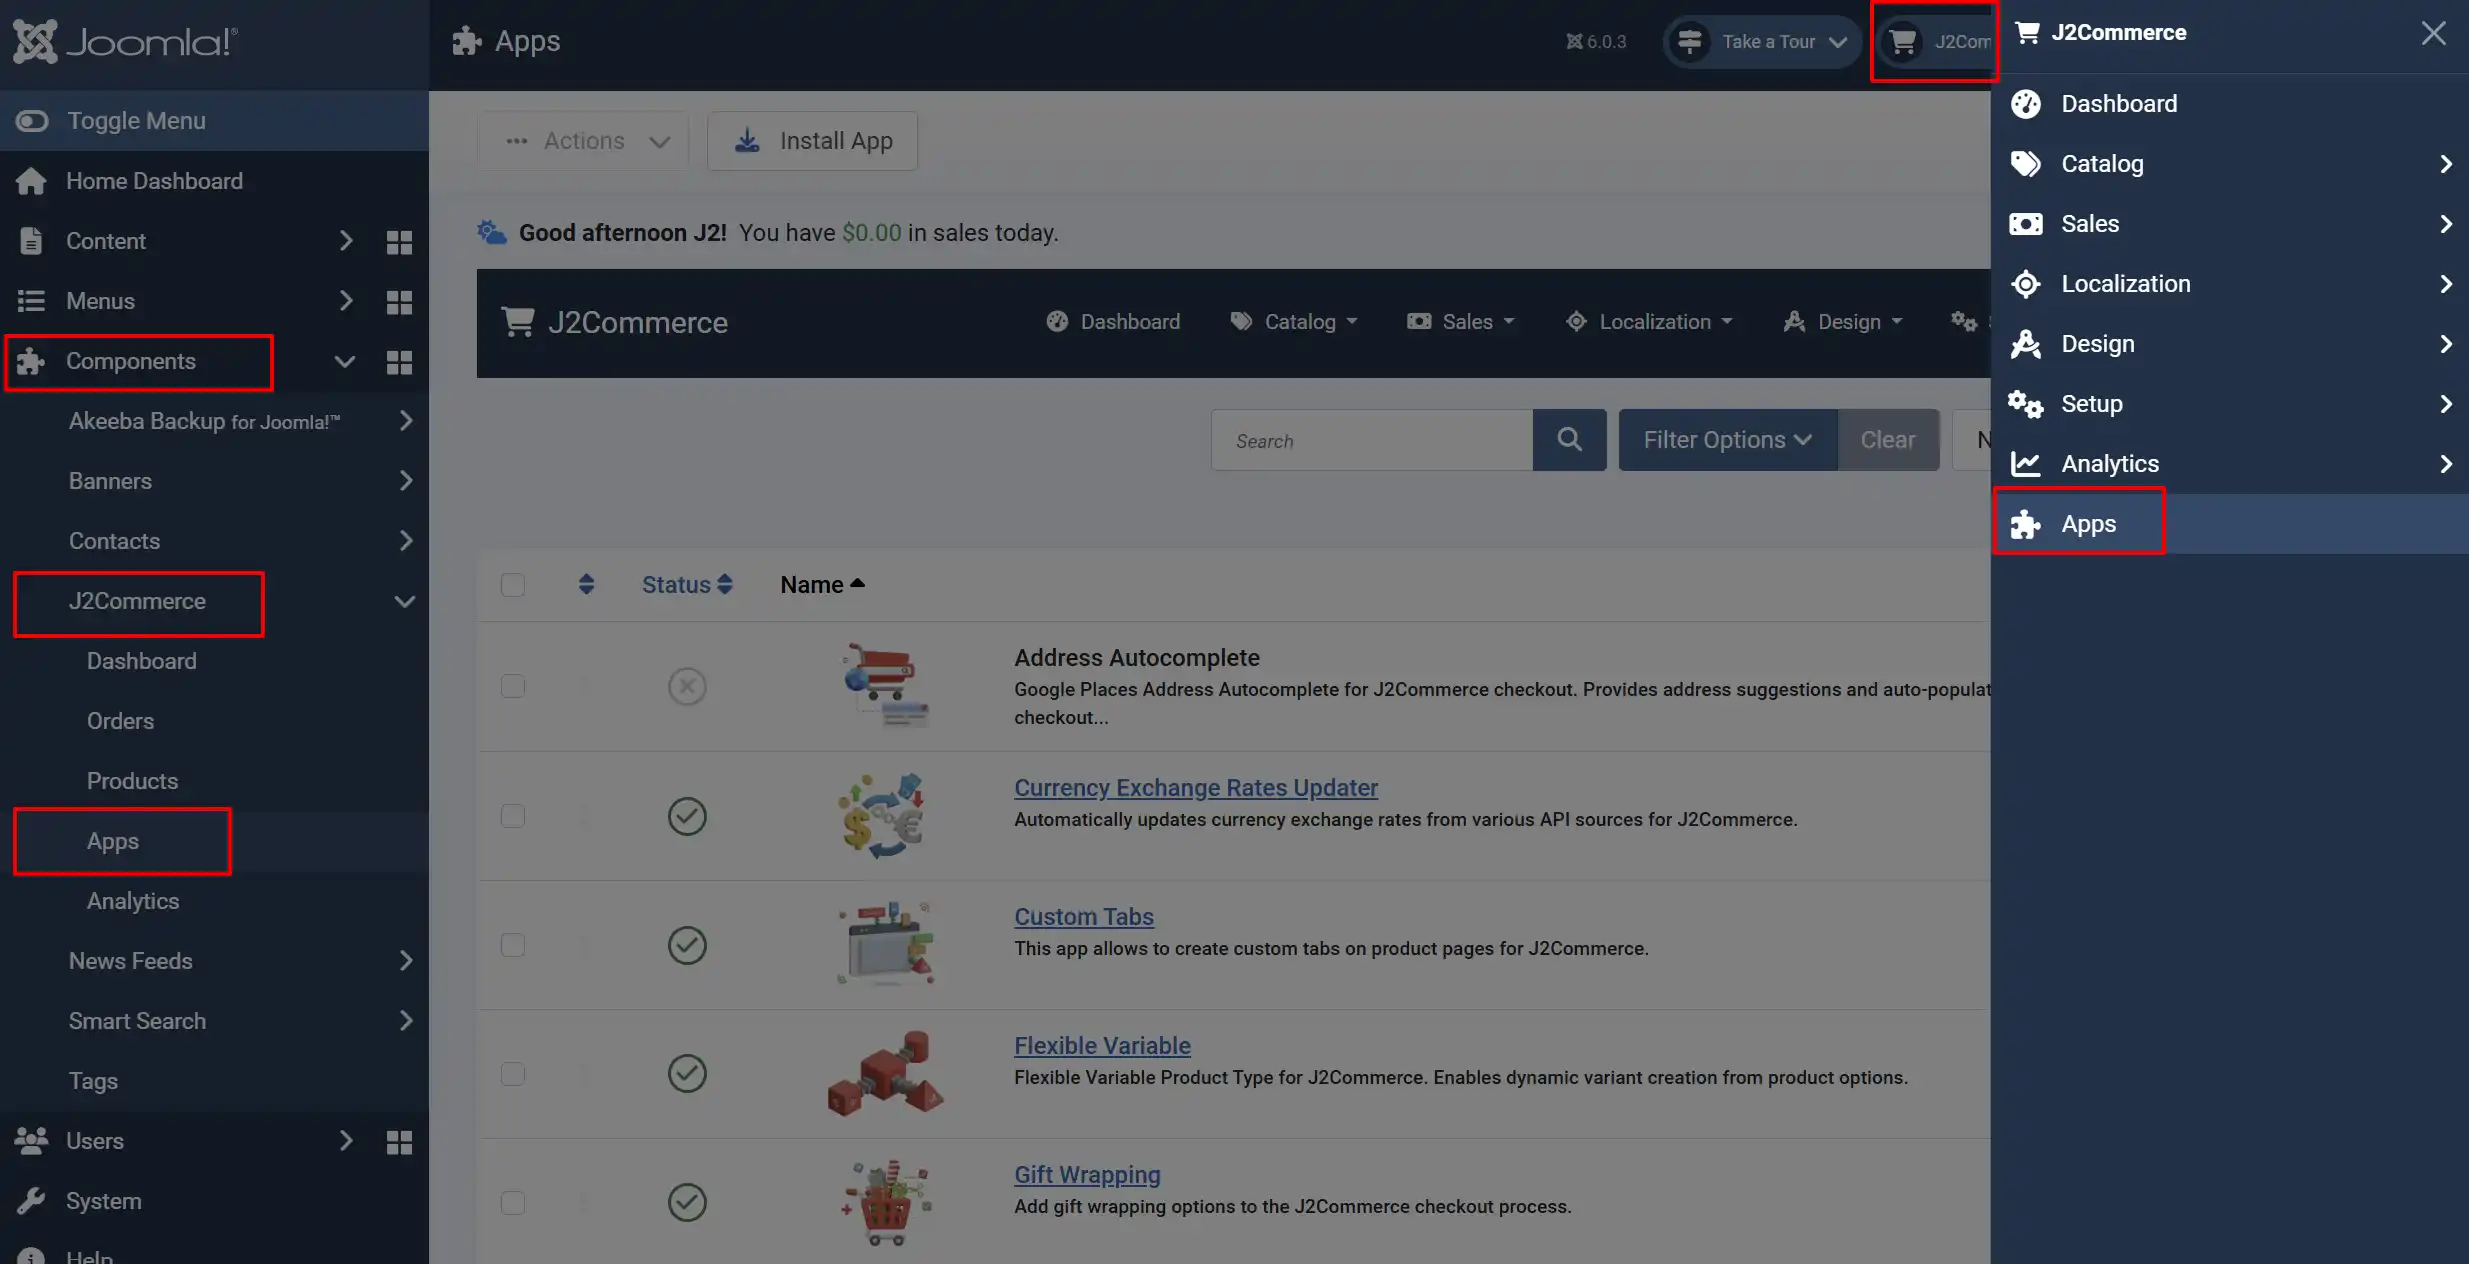Click the Clear filter button
The width and height of the screenshot is (2469, 1264).
[1888, 440]
